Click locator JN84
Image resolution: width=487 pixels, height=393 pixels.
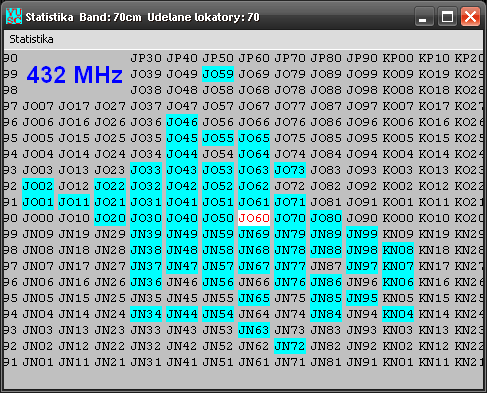click(x=326, y=314)
